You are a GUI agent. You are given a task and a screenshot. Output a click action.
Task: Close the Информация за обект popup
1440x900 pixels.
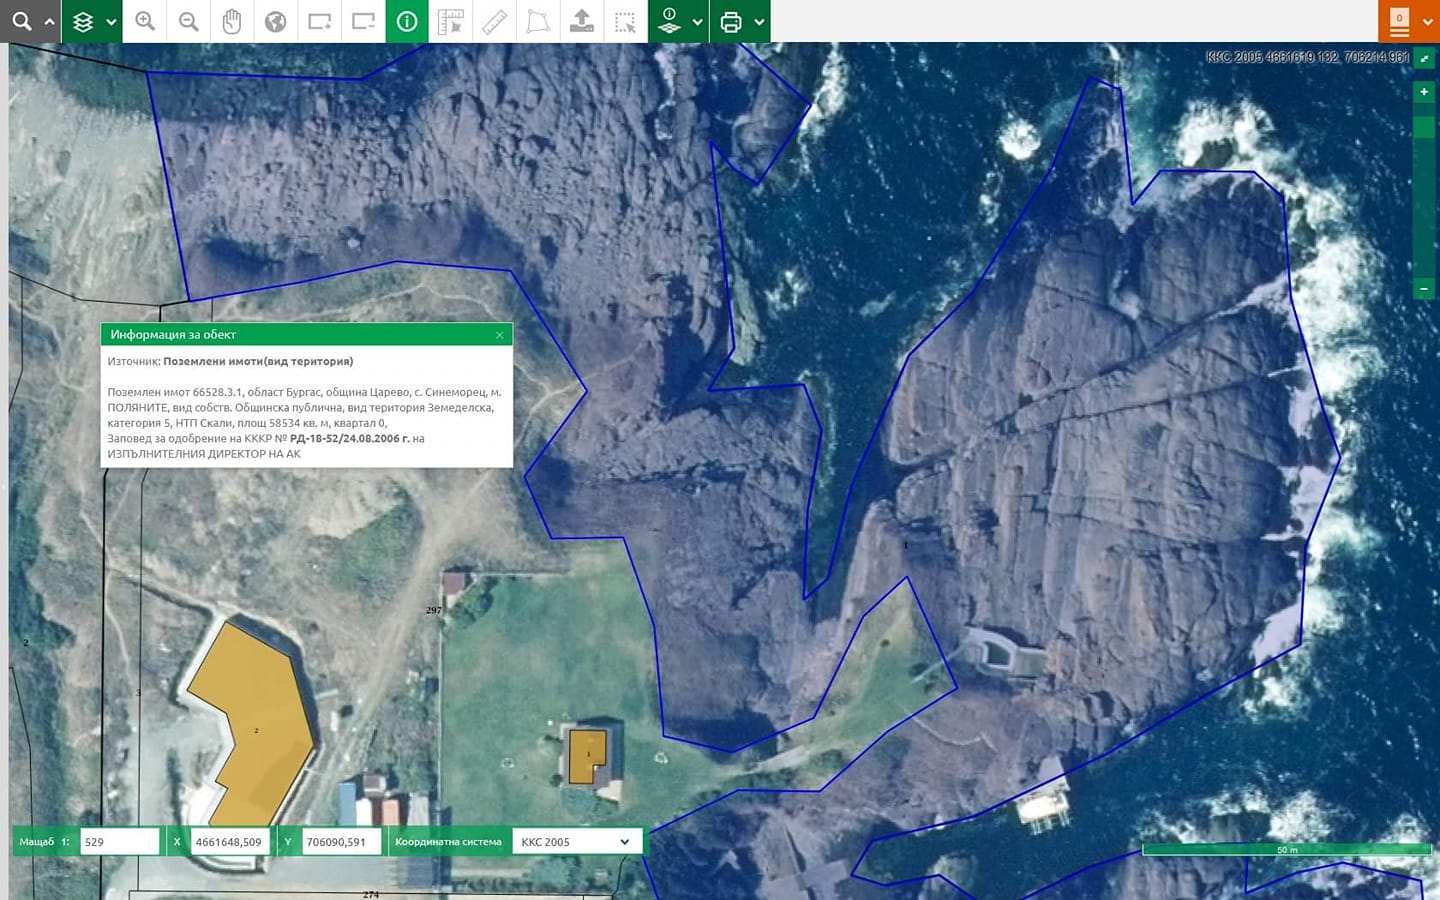(500, 335)
